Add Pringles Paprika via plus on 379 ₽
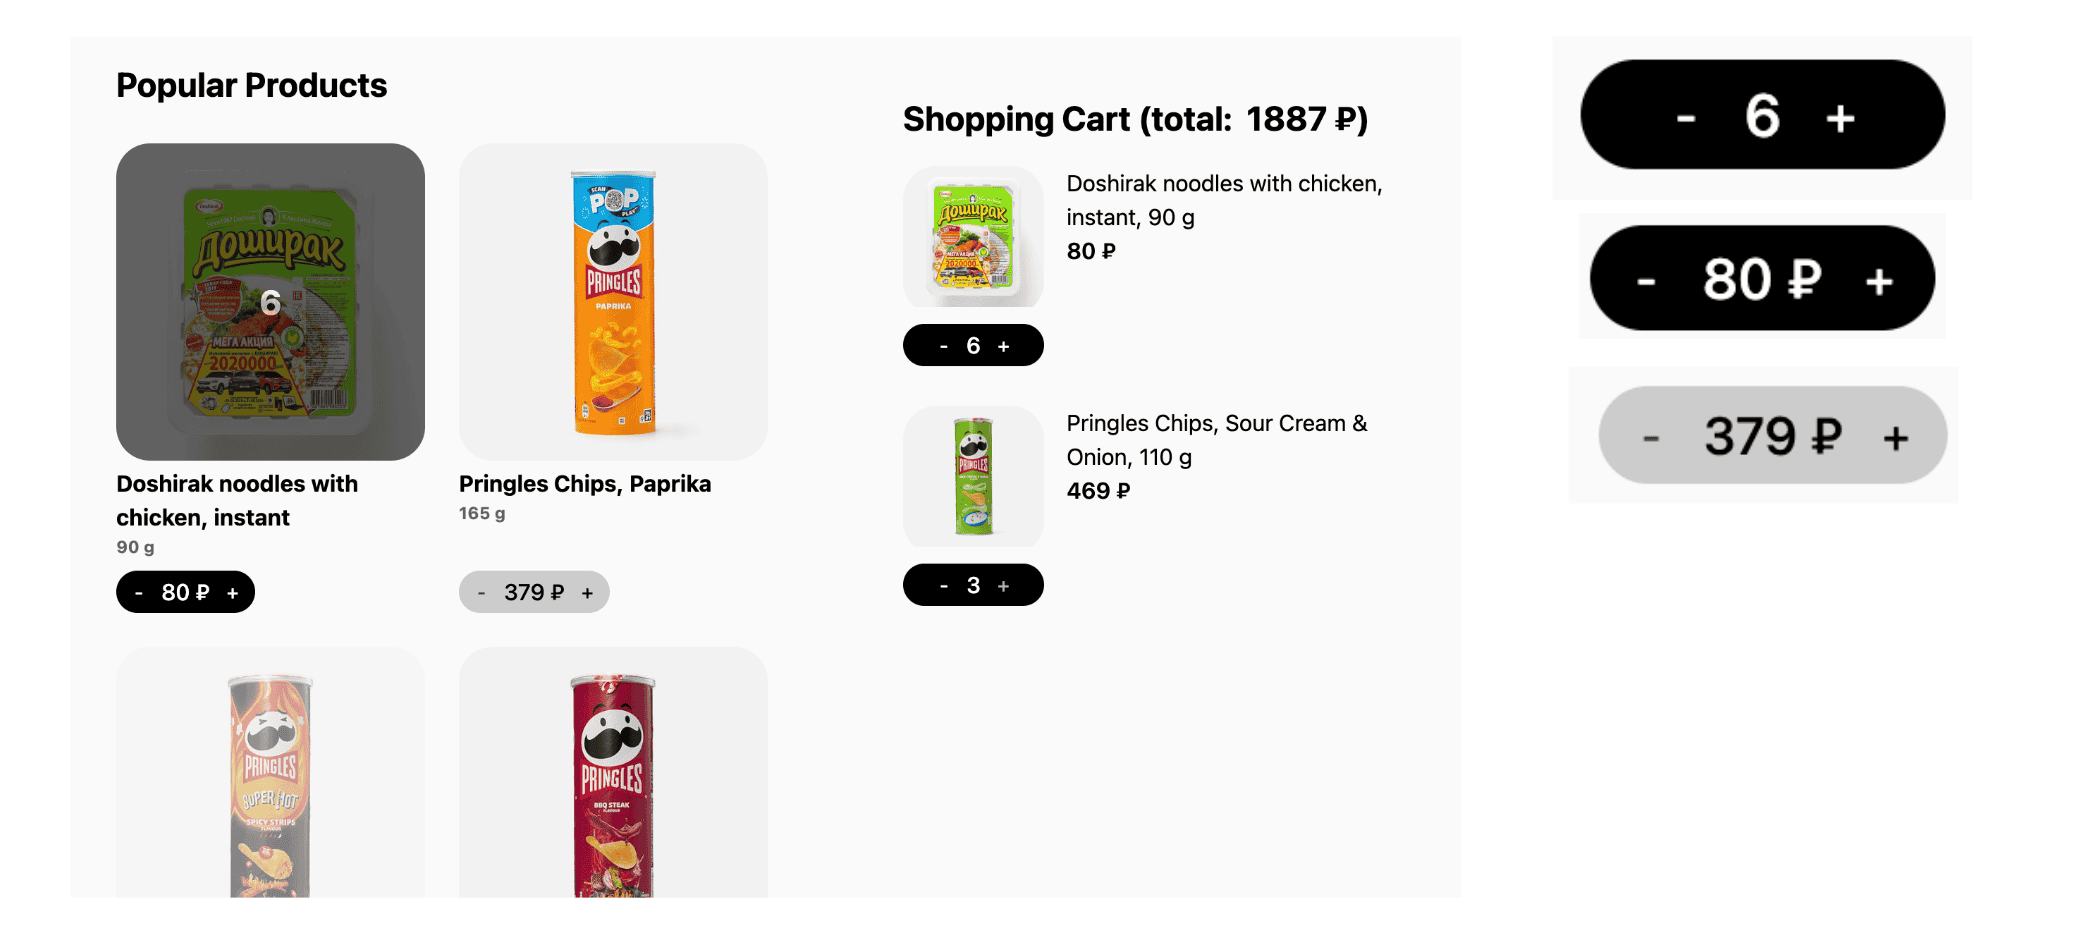The width and height of the screenshot is (2086, 940). click(x=587, y=593)
